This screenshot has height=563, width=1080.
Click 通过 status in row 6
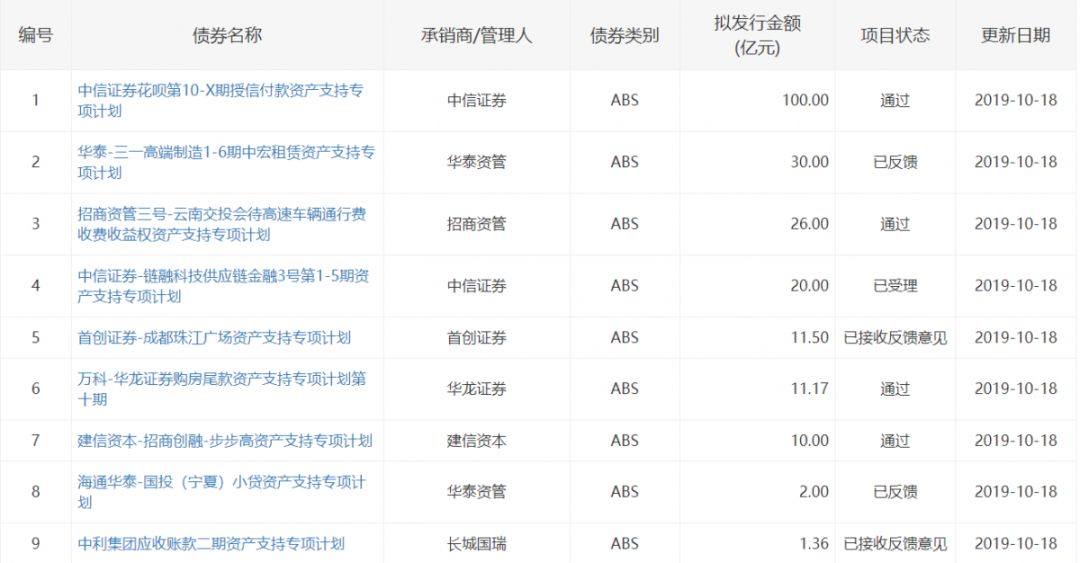point(895,389)
